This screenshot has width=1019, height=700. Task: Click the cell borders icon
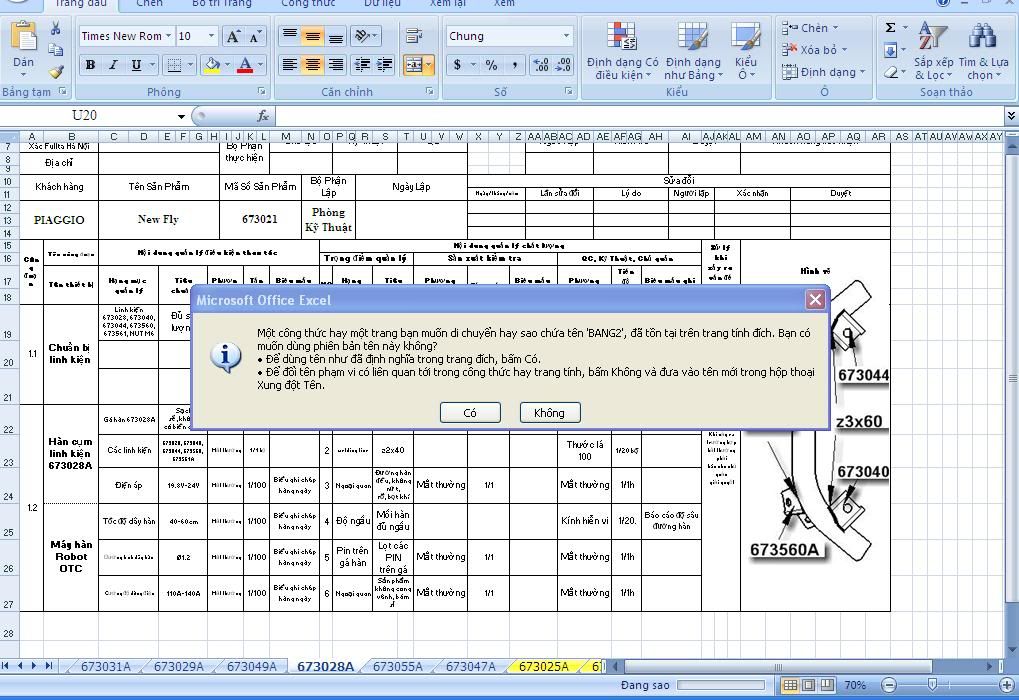click(x=174, y=64)
